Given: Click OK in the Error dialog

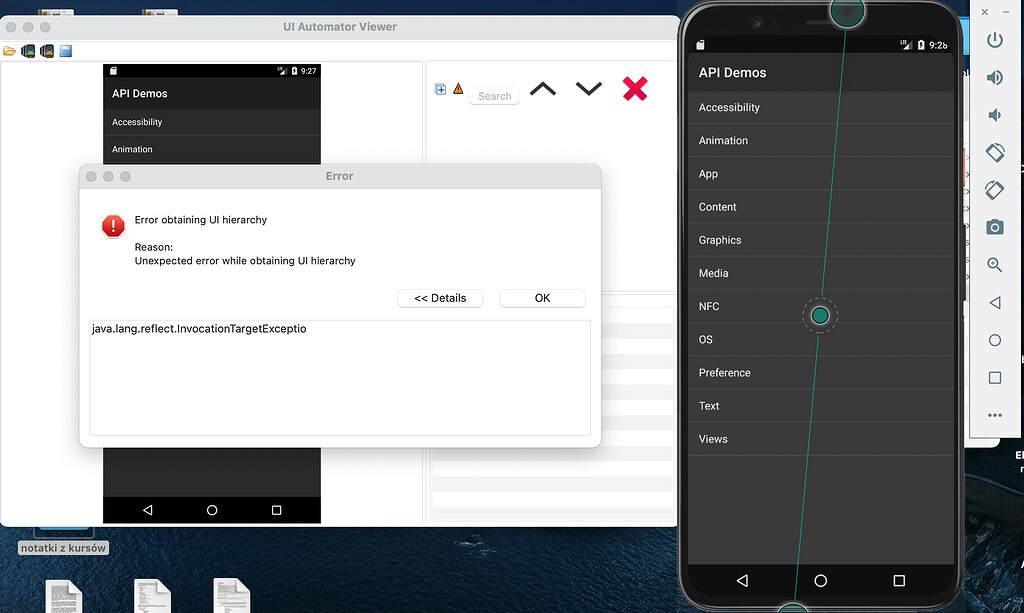Looking at the screenshot, I should pos(542,298).
